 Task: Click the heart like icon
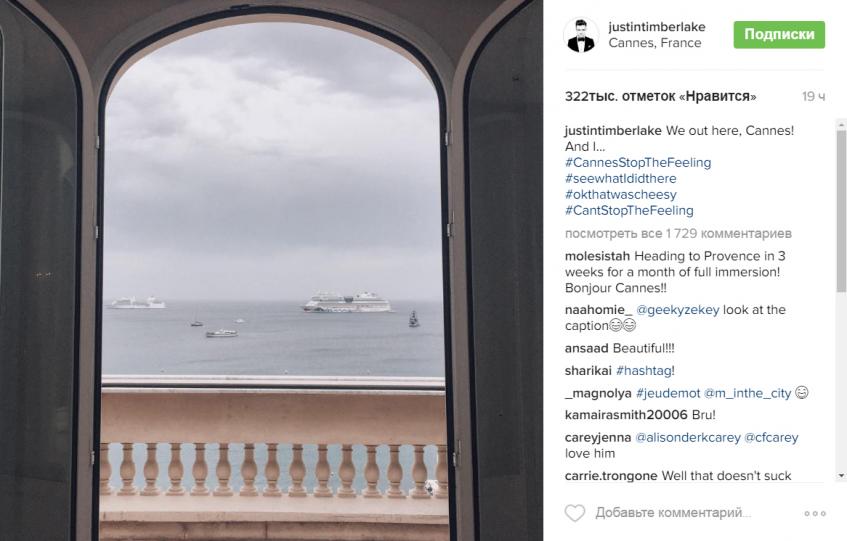pyautogui.click(x=575, y=513)
